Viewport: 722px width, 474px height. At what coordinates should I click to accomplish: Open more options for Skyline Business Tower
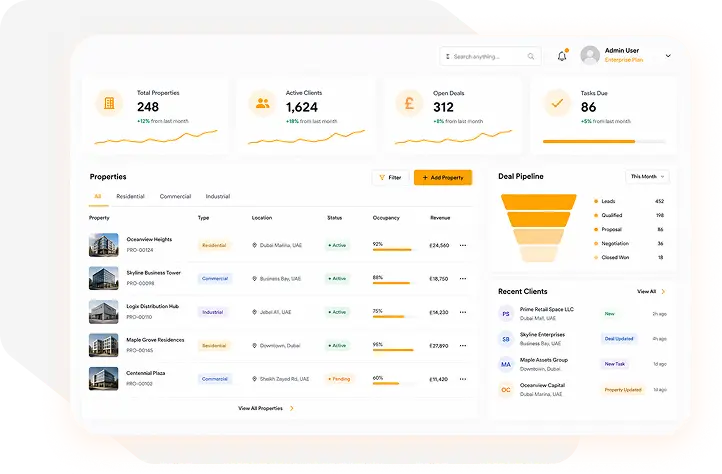point(463,279)
